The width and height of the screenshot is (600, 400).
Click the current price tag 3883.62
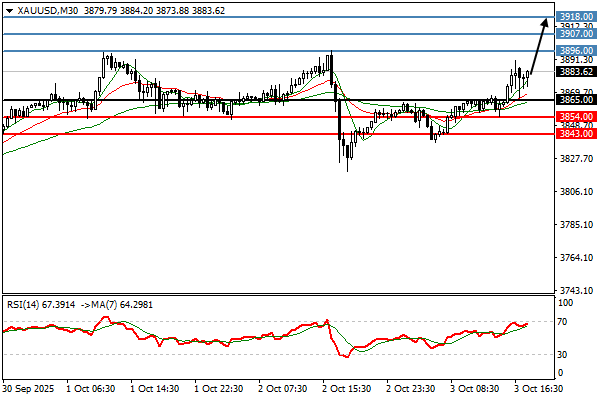(x=577, y=71)
